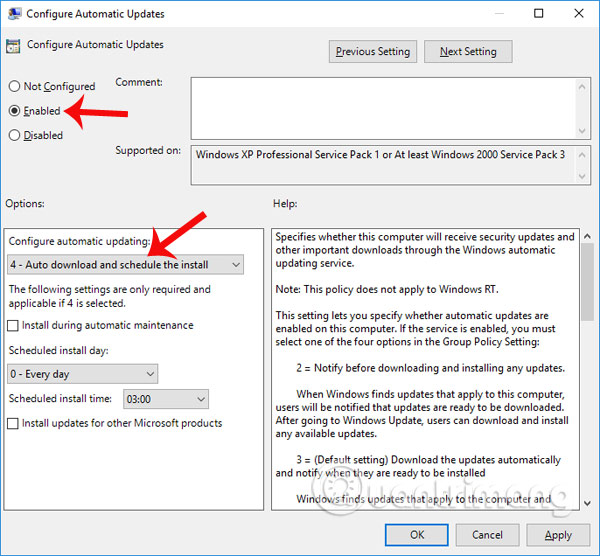Click 'When Windows finds updates that apply' paragraph
The image size is (600, 556).
click(x=422, y=414)
